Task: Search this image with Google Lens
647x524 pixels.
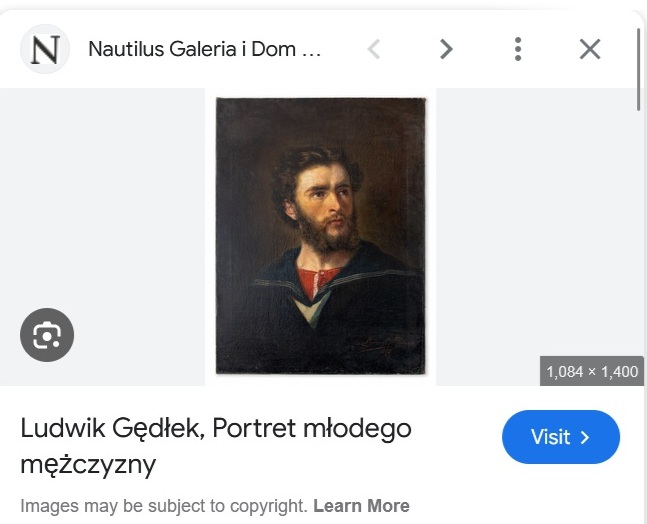Action: (x=47, y=335)
